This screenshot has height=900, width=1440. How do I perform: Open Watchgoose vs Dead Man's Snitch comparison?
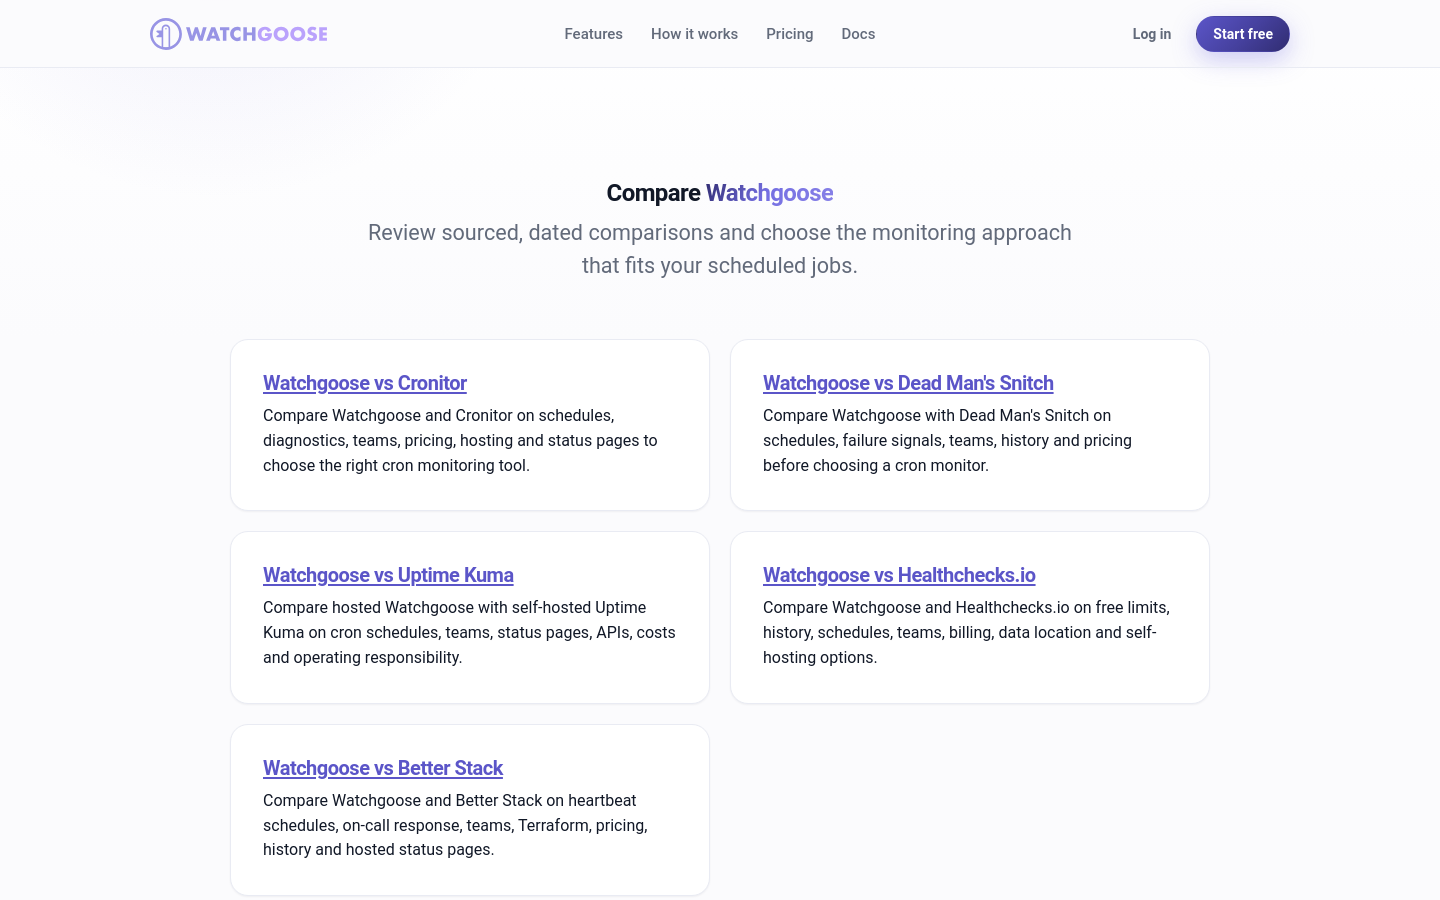point(908,383)
